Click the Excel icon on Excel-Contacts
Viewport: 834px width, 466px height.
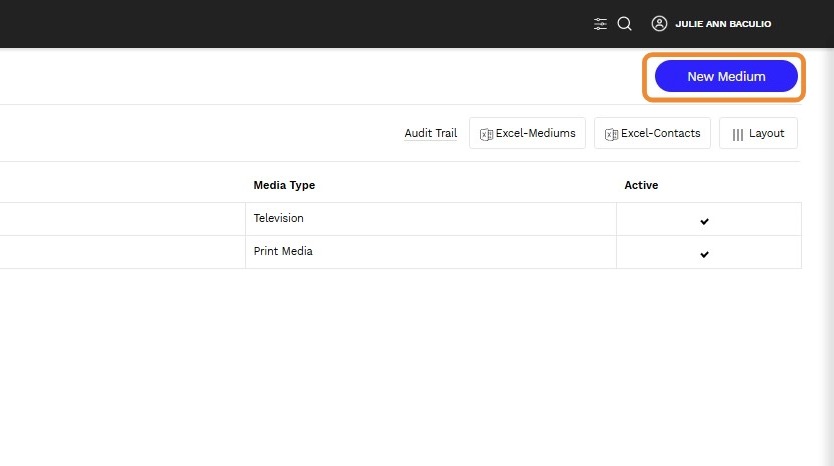tap(611, 134)
